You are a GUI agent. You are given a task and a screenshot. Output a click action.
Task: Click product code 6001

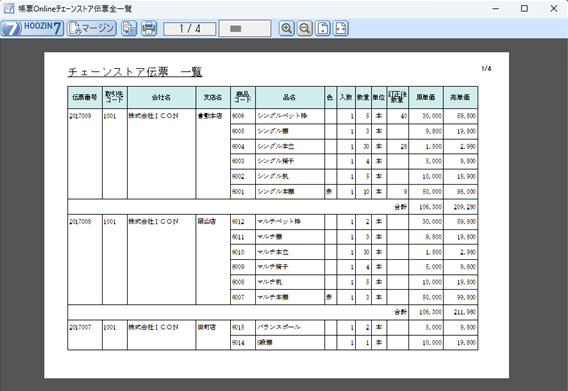tap(238, 191)
